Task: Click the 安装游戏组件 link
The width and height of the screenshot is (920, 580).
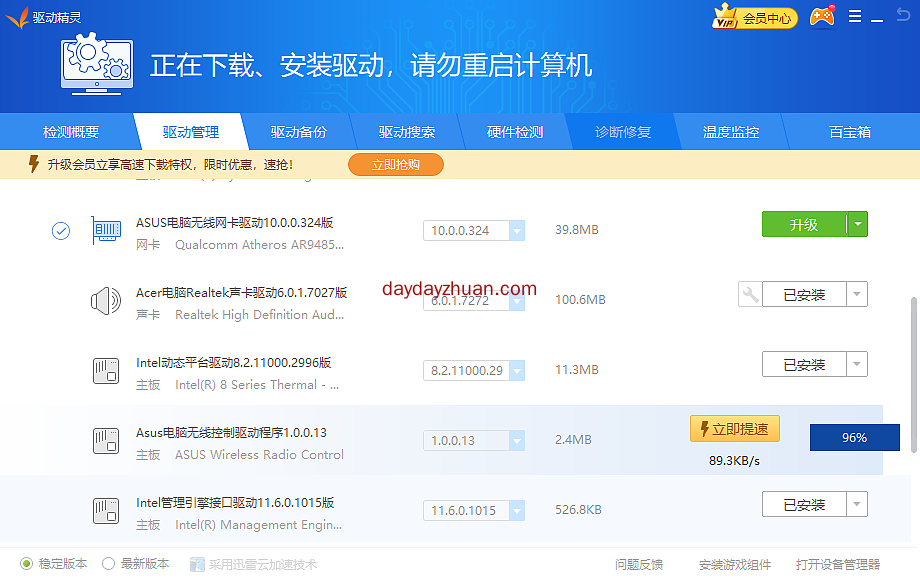Action: point(735,564)
